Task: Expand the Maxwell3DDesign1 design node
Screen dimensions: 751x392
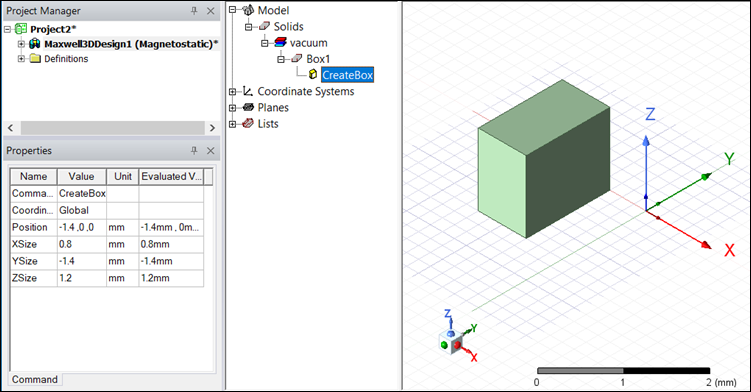Action: pyautogui.click(x=21, y=44)
